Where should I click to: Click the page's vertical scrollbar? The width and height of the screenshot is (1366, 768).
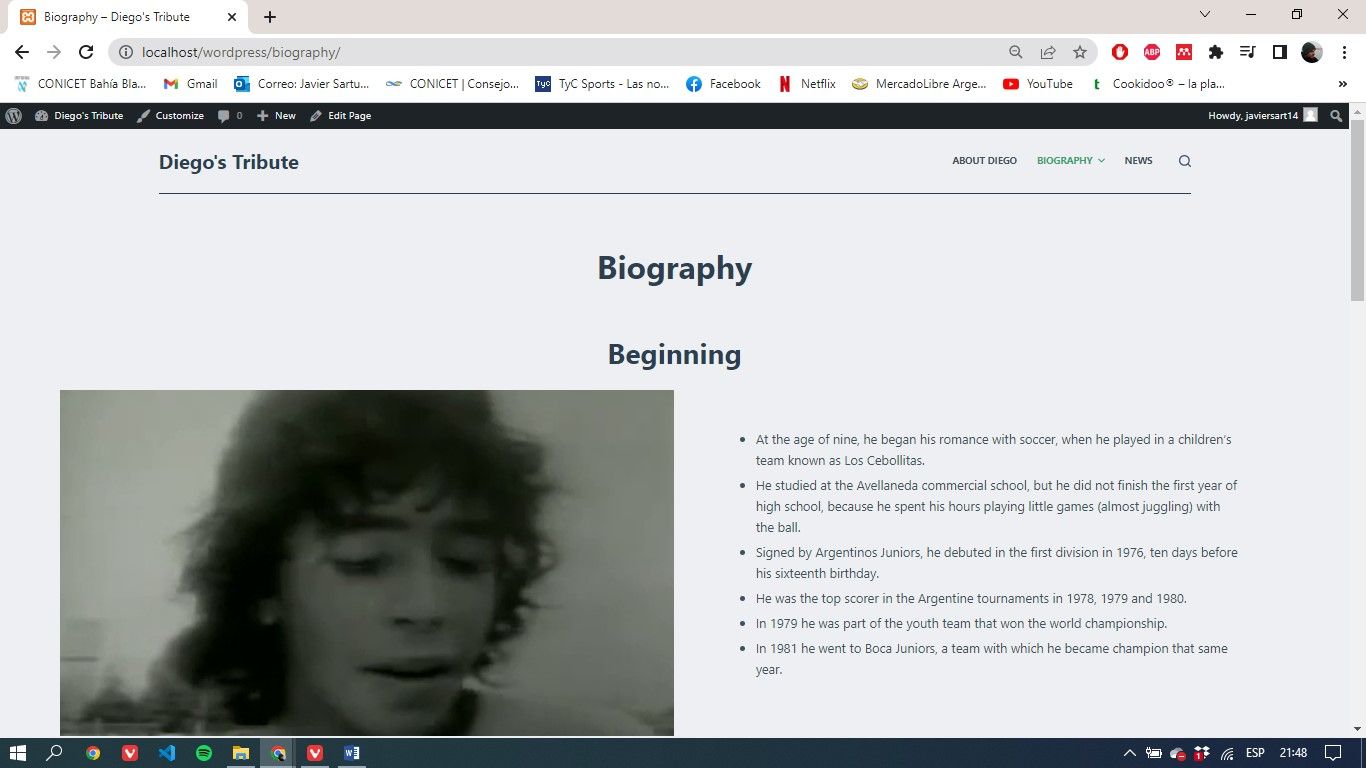pos(1357,210)
